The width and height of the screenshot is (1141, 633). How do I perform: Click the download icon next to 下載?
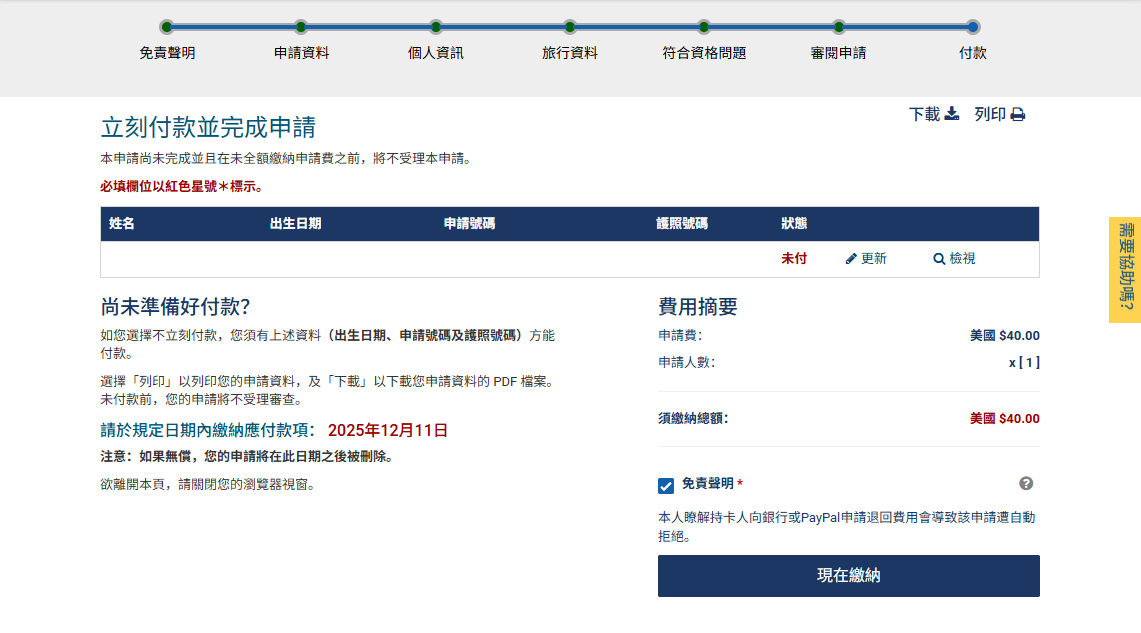click(952, 114)
